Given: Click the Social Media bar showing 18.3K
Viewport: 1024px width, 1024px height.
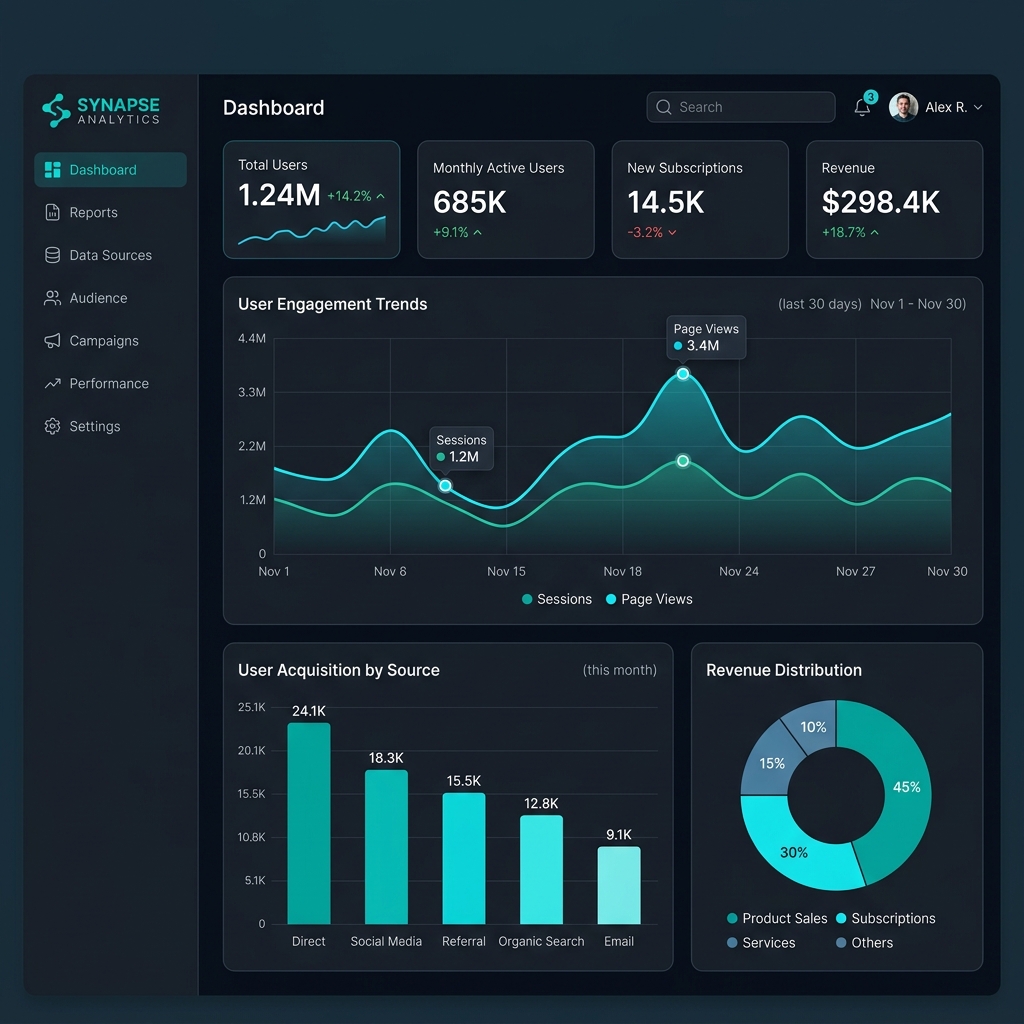Looking at the screenshot, I should click(x=386, y=847).
